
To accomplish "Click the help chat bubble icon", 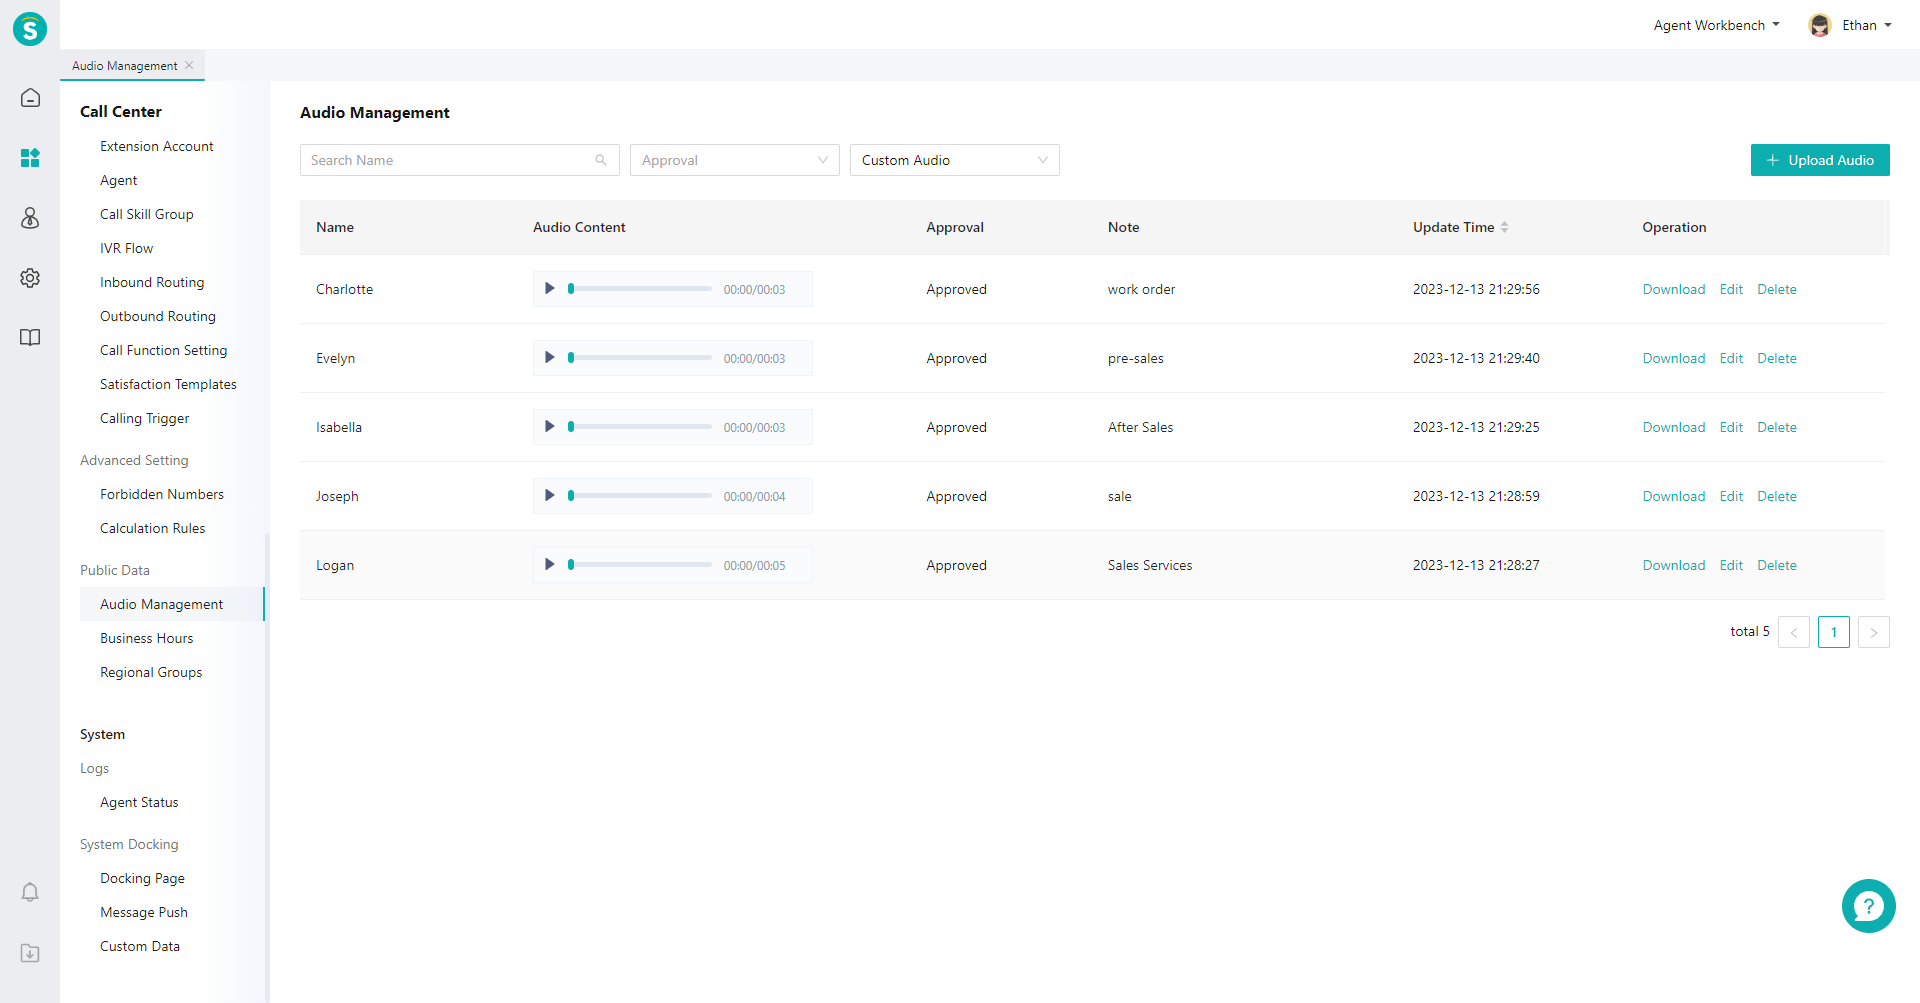I will [1868, 906].
